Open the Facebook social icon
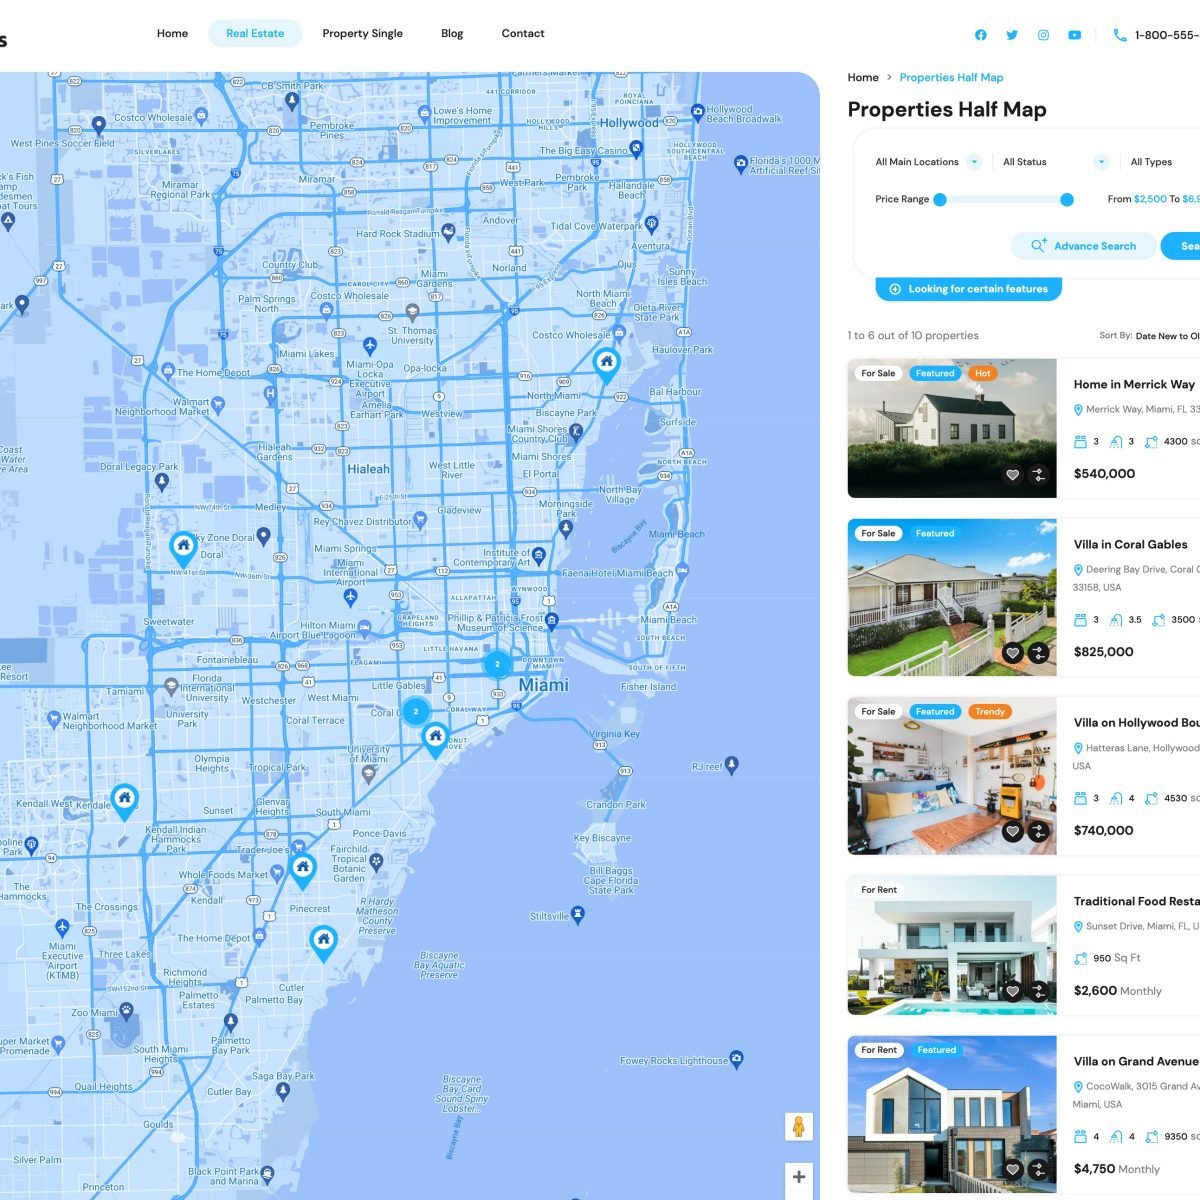 [x=980, y=35]
